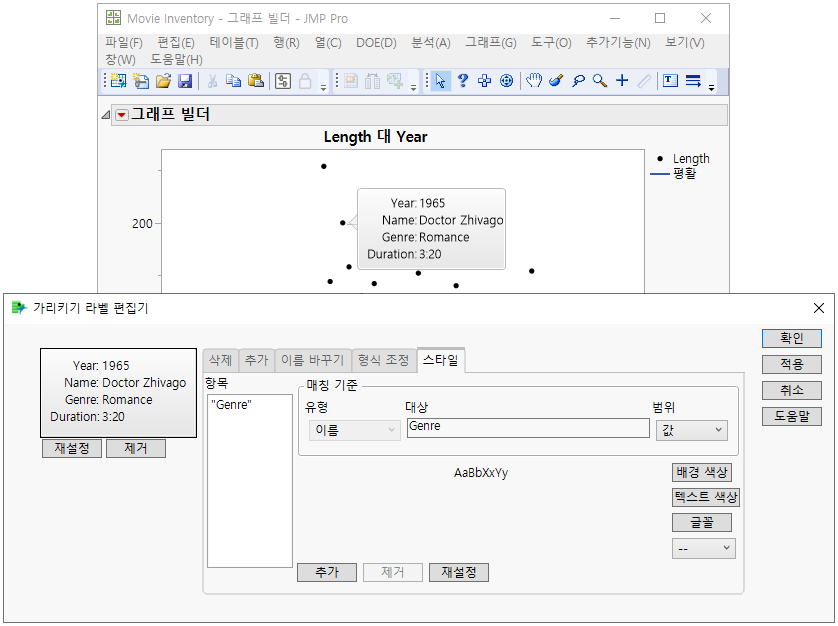838x626 pixels.
Task: Open the red triangle Graph Builder menu
Action: (x=122, y=115)
